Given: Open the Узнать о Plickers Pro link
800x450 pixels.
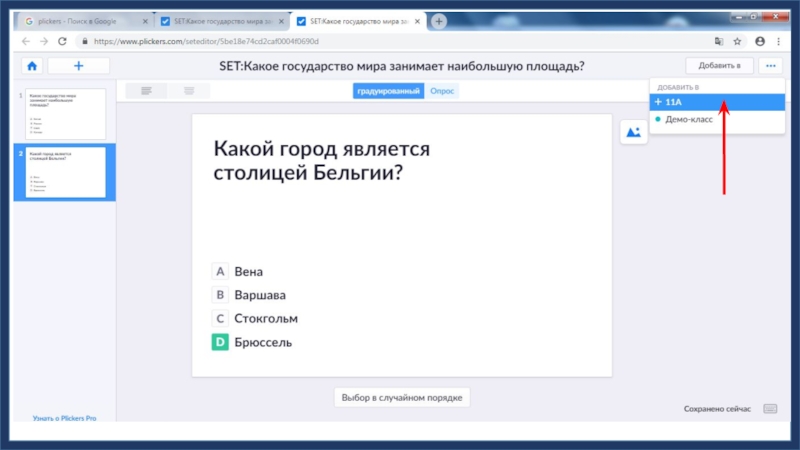Looking at the screenshot, I should [64, 418].
